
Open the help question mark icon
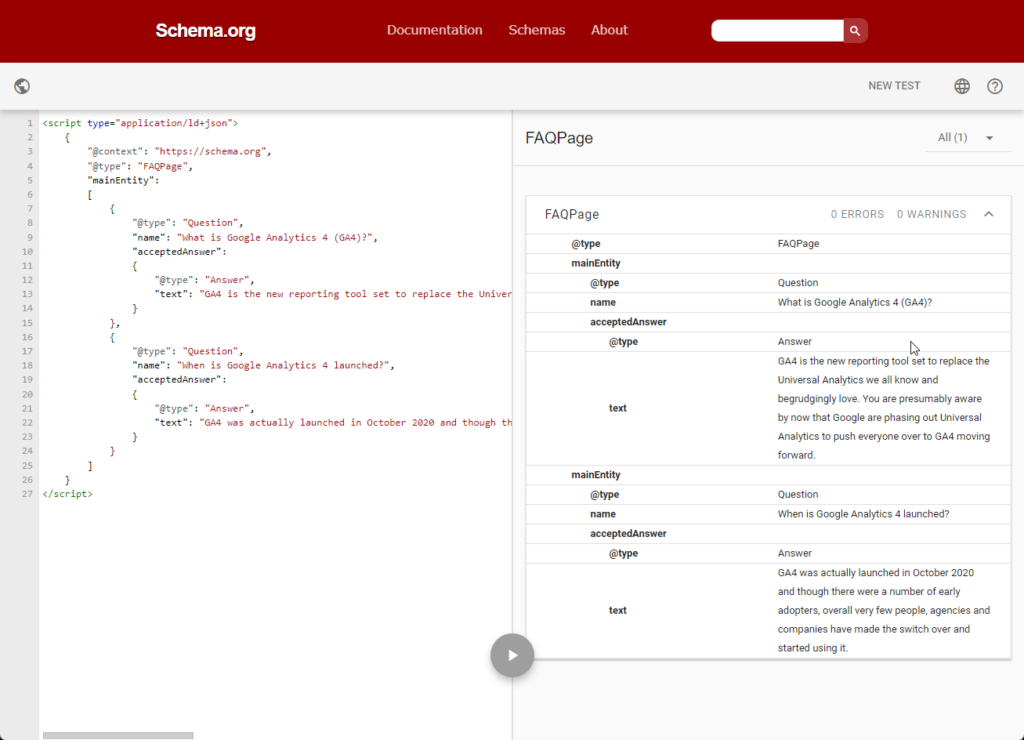click(x=995, y=86)
